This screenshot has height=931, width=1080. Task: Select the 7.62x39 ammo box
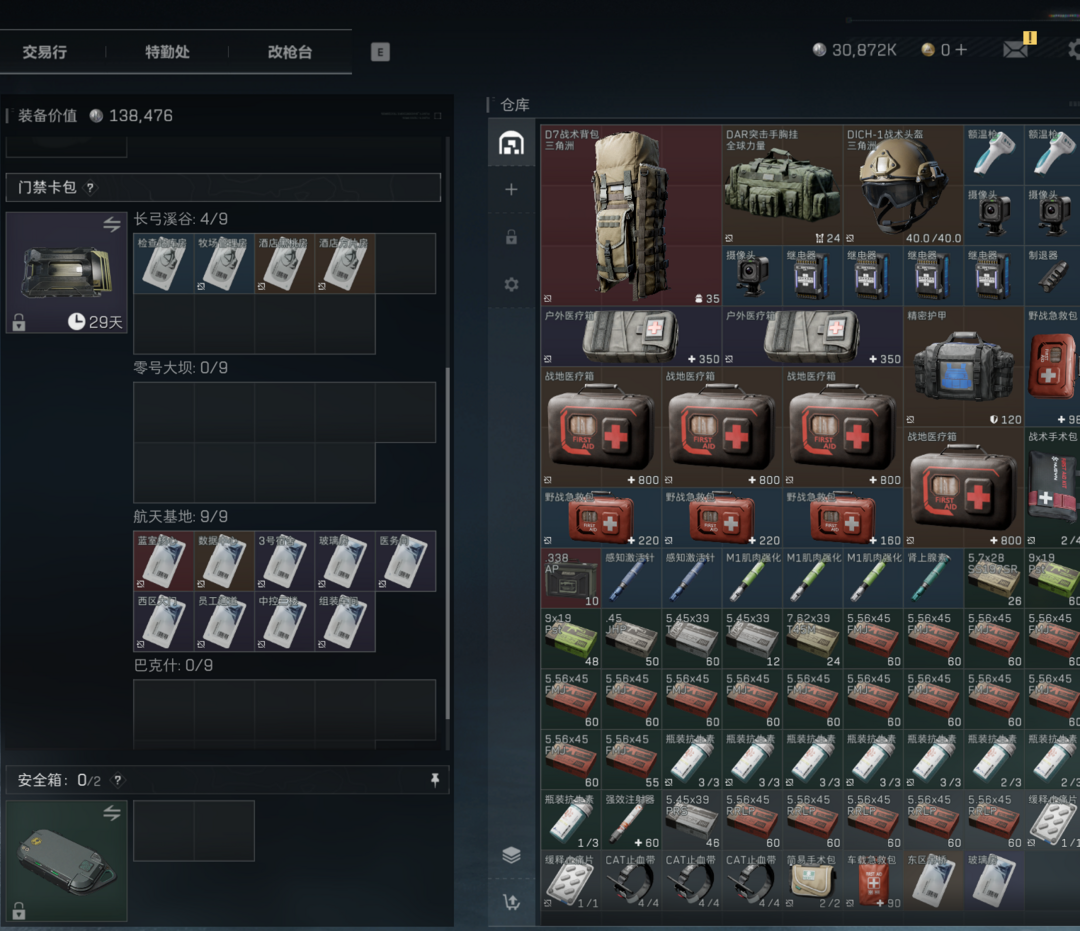(x=812, y=638)
